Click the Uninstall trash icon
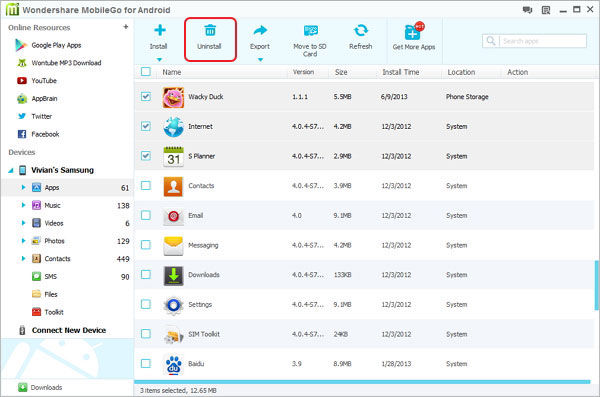 (x=210, y=30)
